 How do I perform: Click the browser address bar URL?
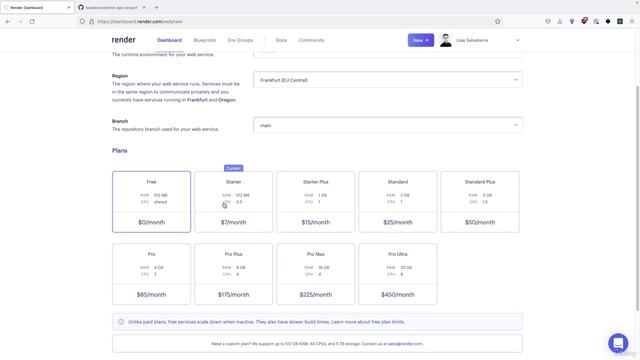pos(140,21)
